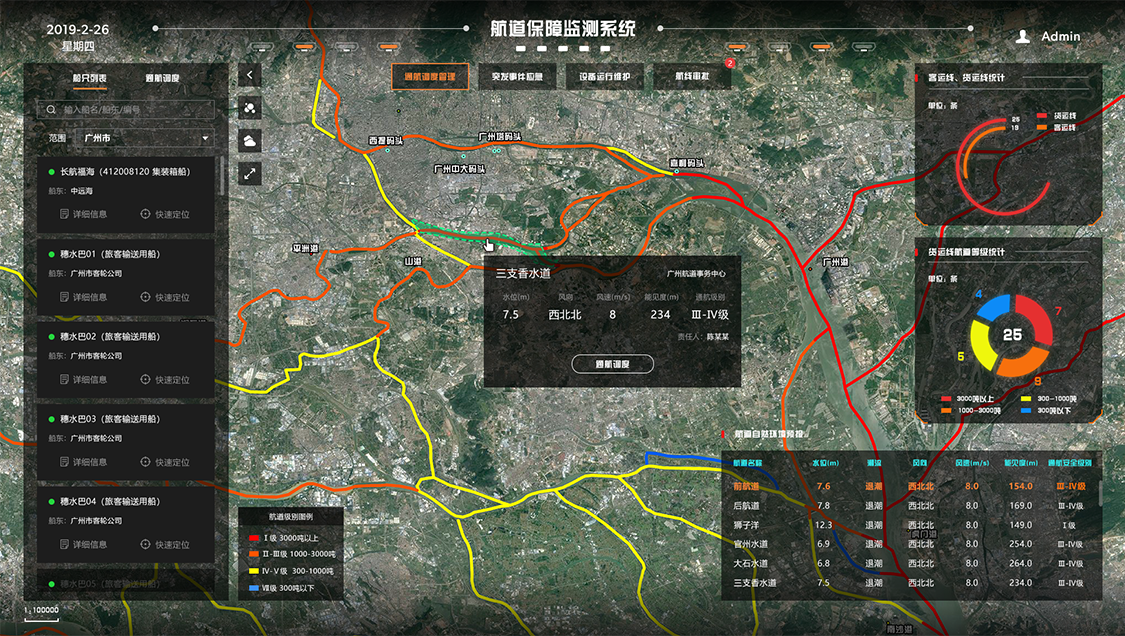Click the green status dot of 穗水巴02

tap(50, 336)
